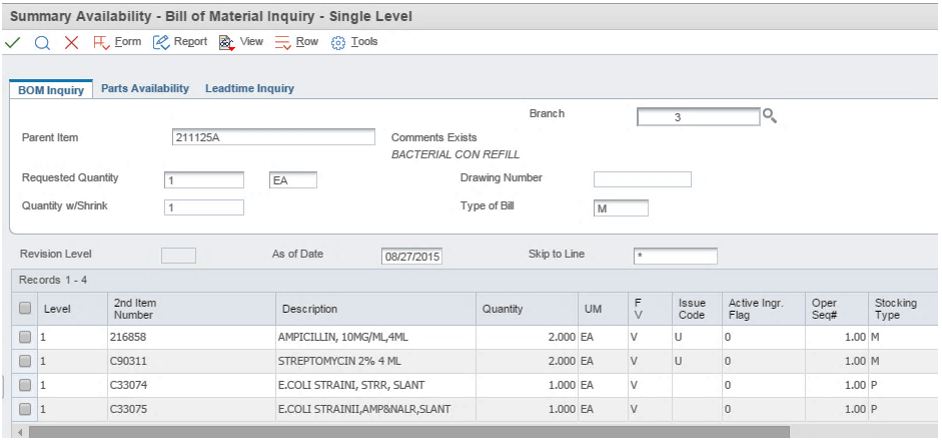
Task: Click the Tools gear icon
Action: [338, 43]
